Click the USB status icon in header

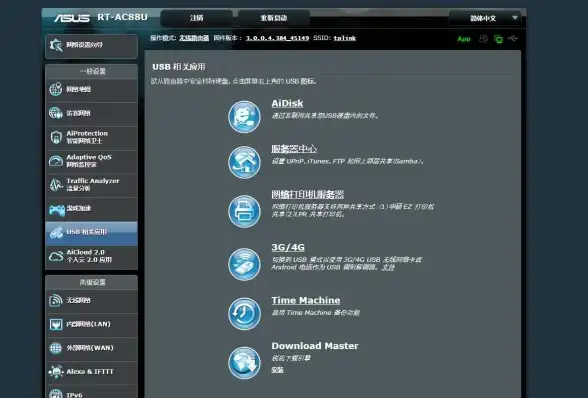click(513, 38)
